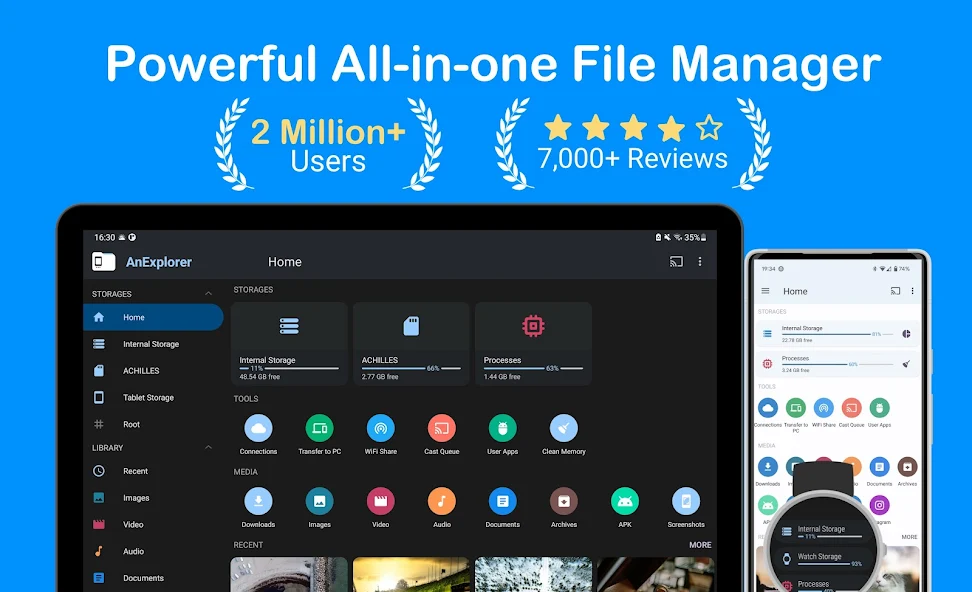
Task: Open the Connections cloud tool
Action: coord(258,429)
